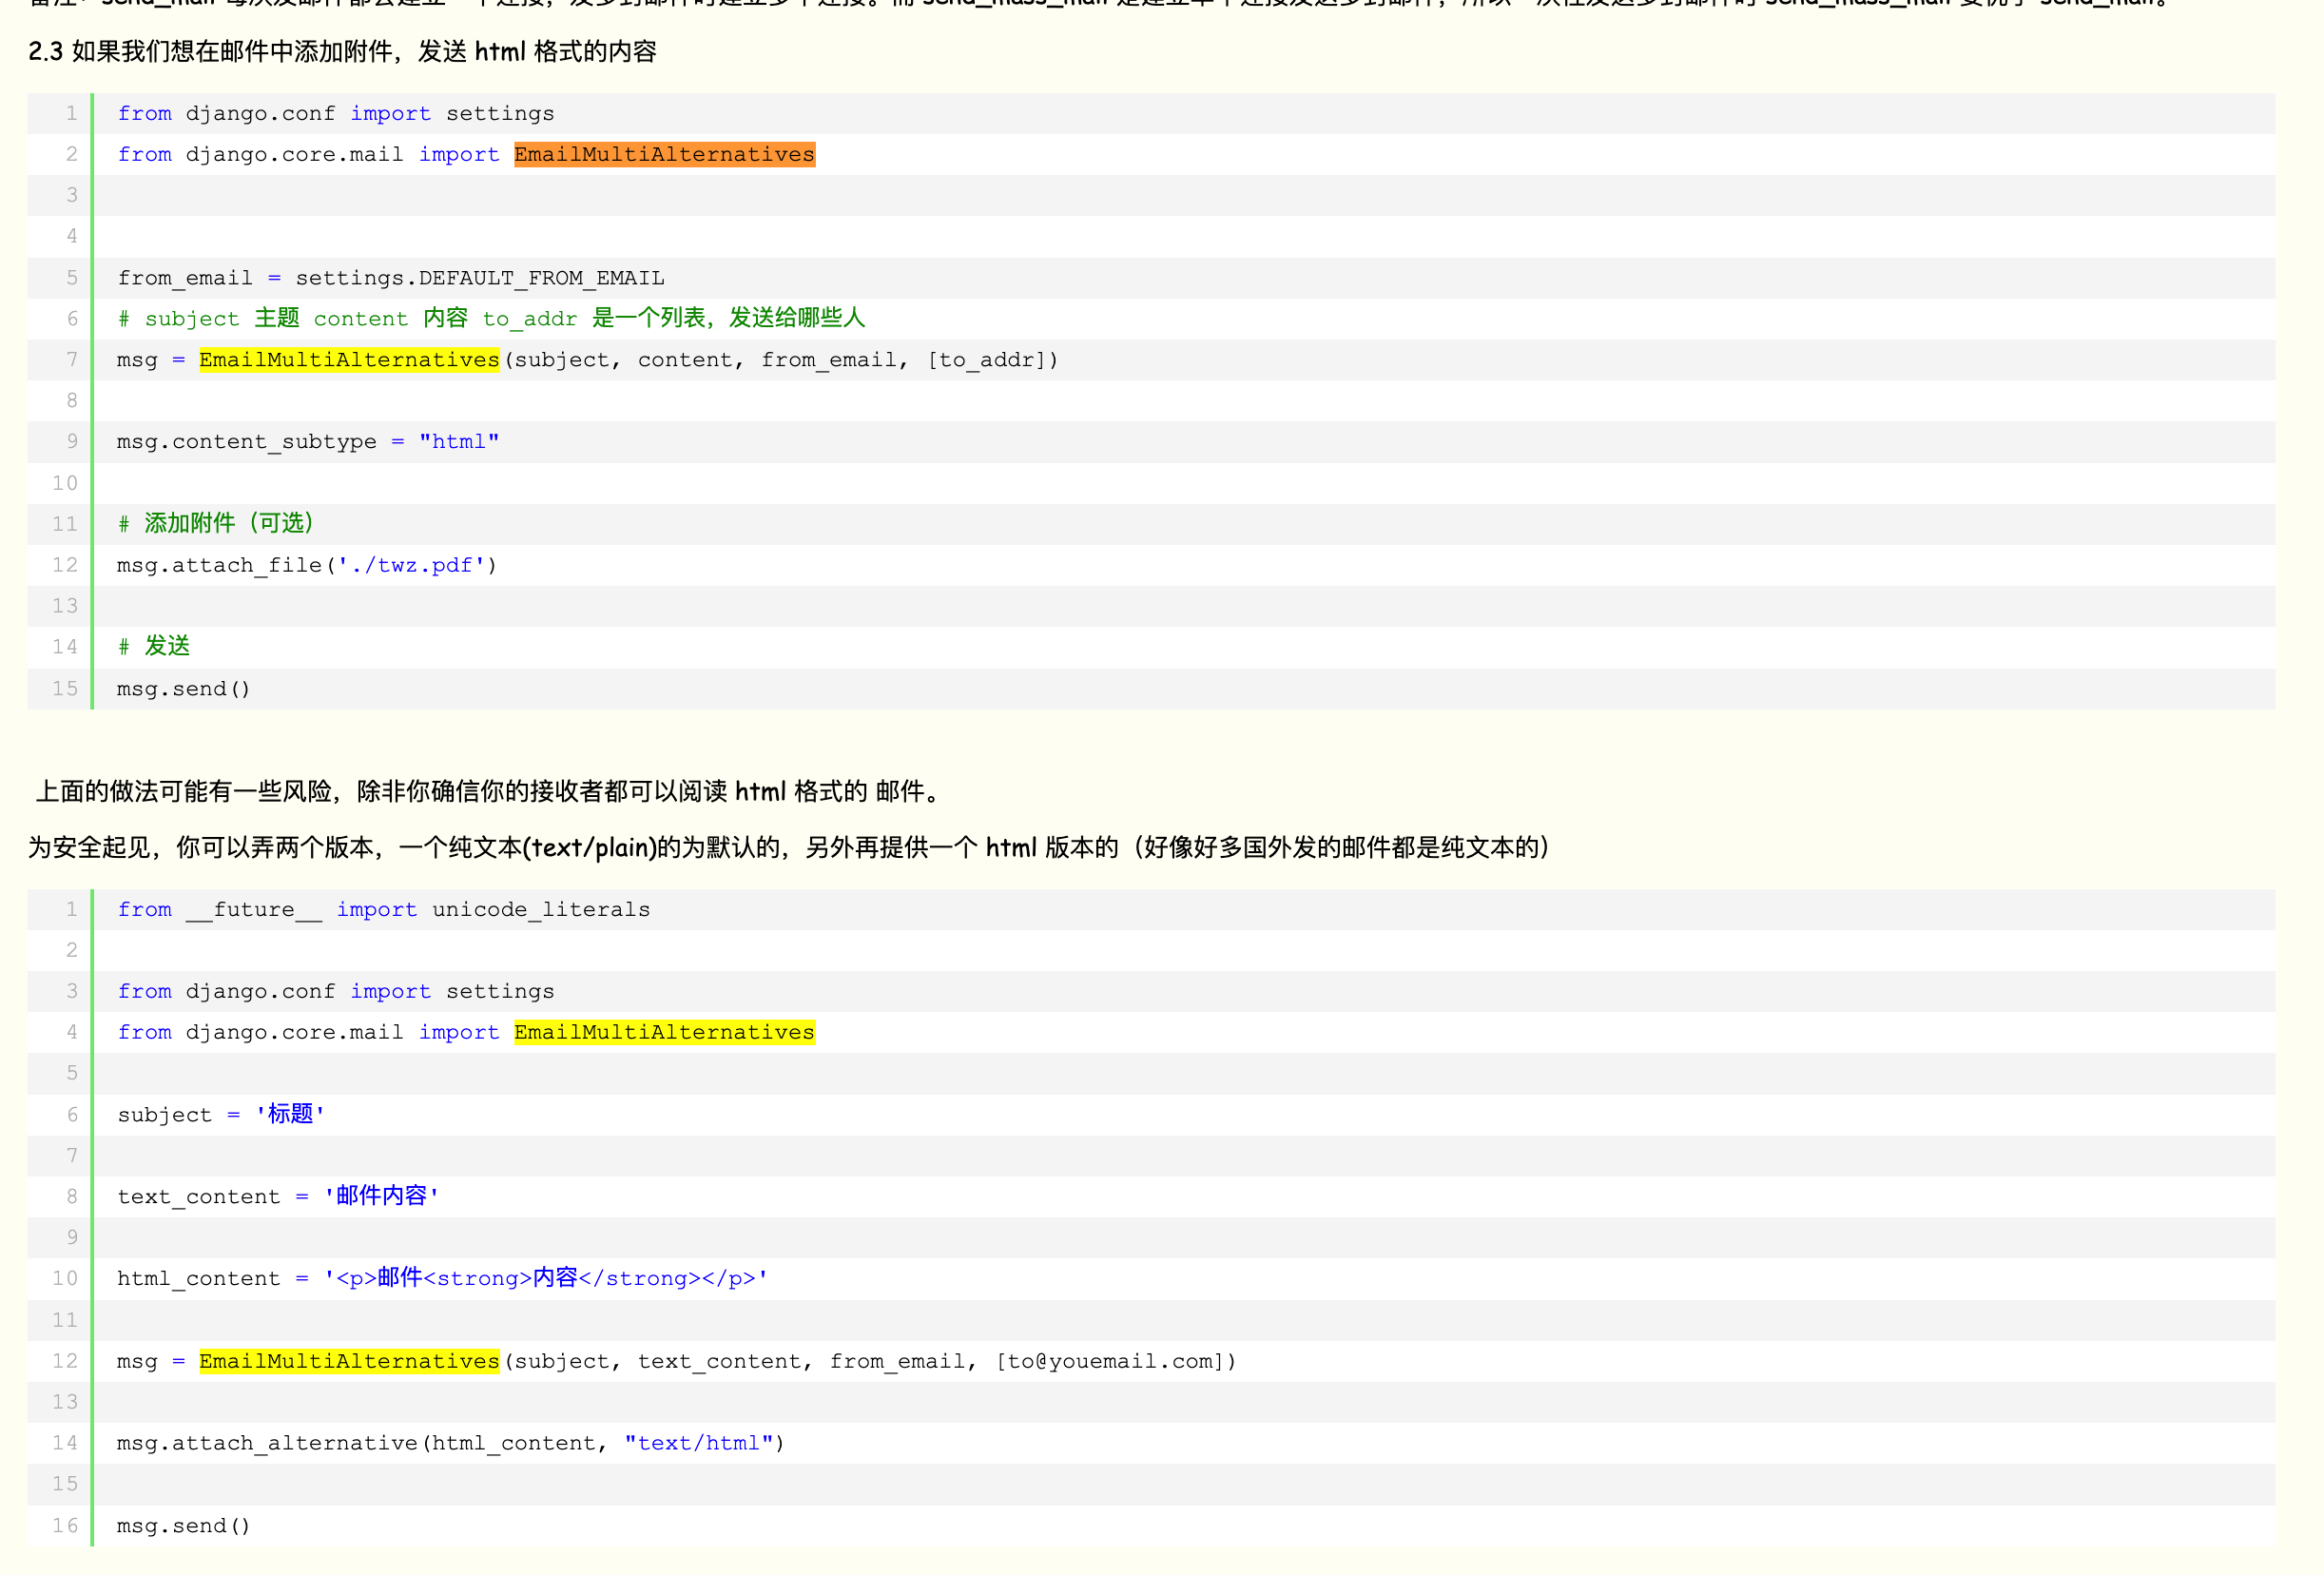
Task: Click the yellow EmailMultiAlternatives in first msg line
Action: point(349,360)
